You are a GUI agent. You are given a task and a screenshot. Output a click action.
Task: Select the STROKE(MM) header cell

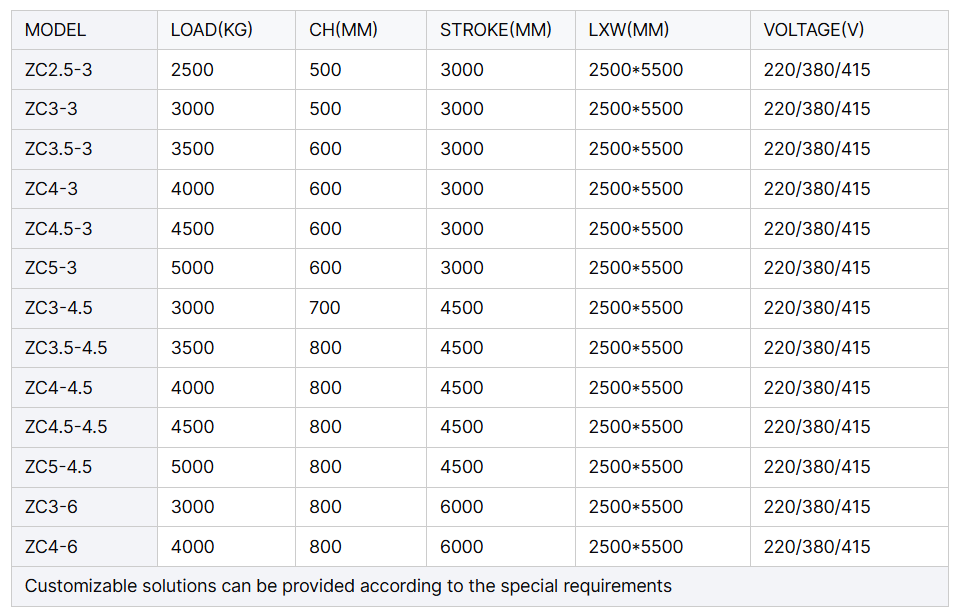tap(495, 30)
